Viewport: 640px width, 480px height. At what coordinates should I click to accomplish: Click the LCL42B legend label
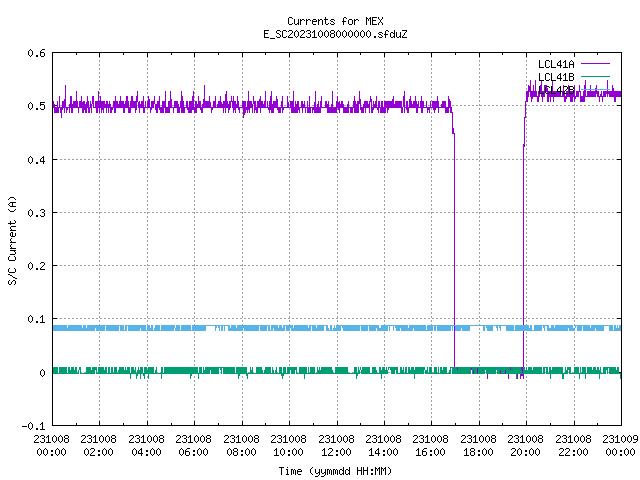click(x=556, y=90)
